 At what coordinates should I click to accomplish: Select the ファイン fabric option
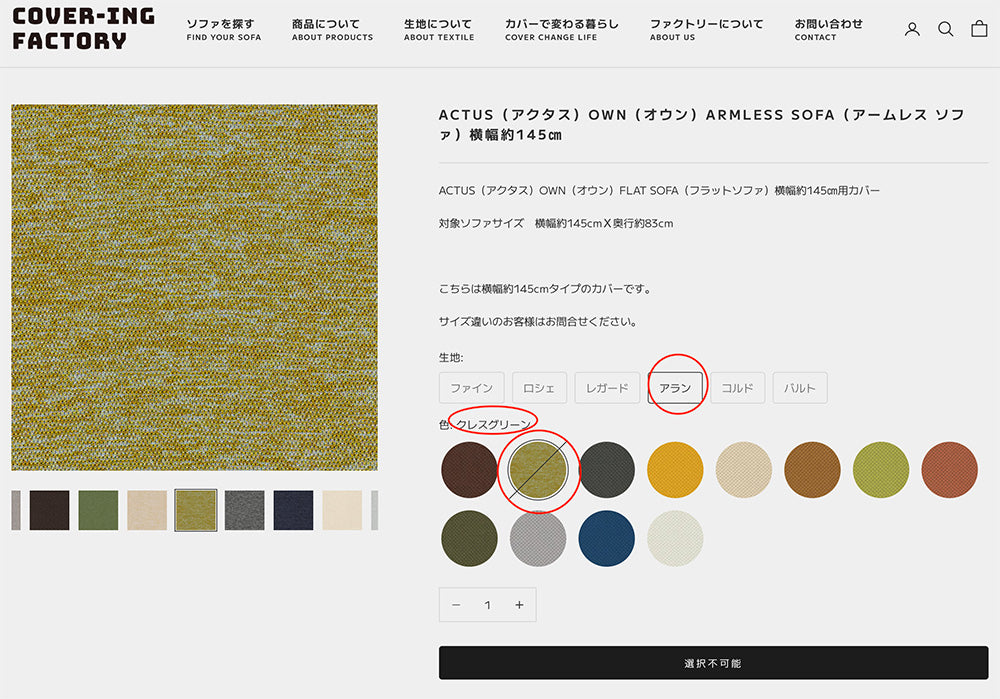point(471,388)
